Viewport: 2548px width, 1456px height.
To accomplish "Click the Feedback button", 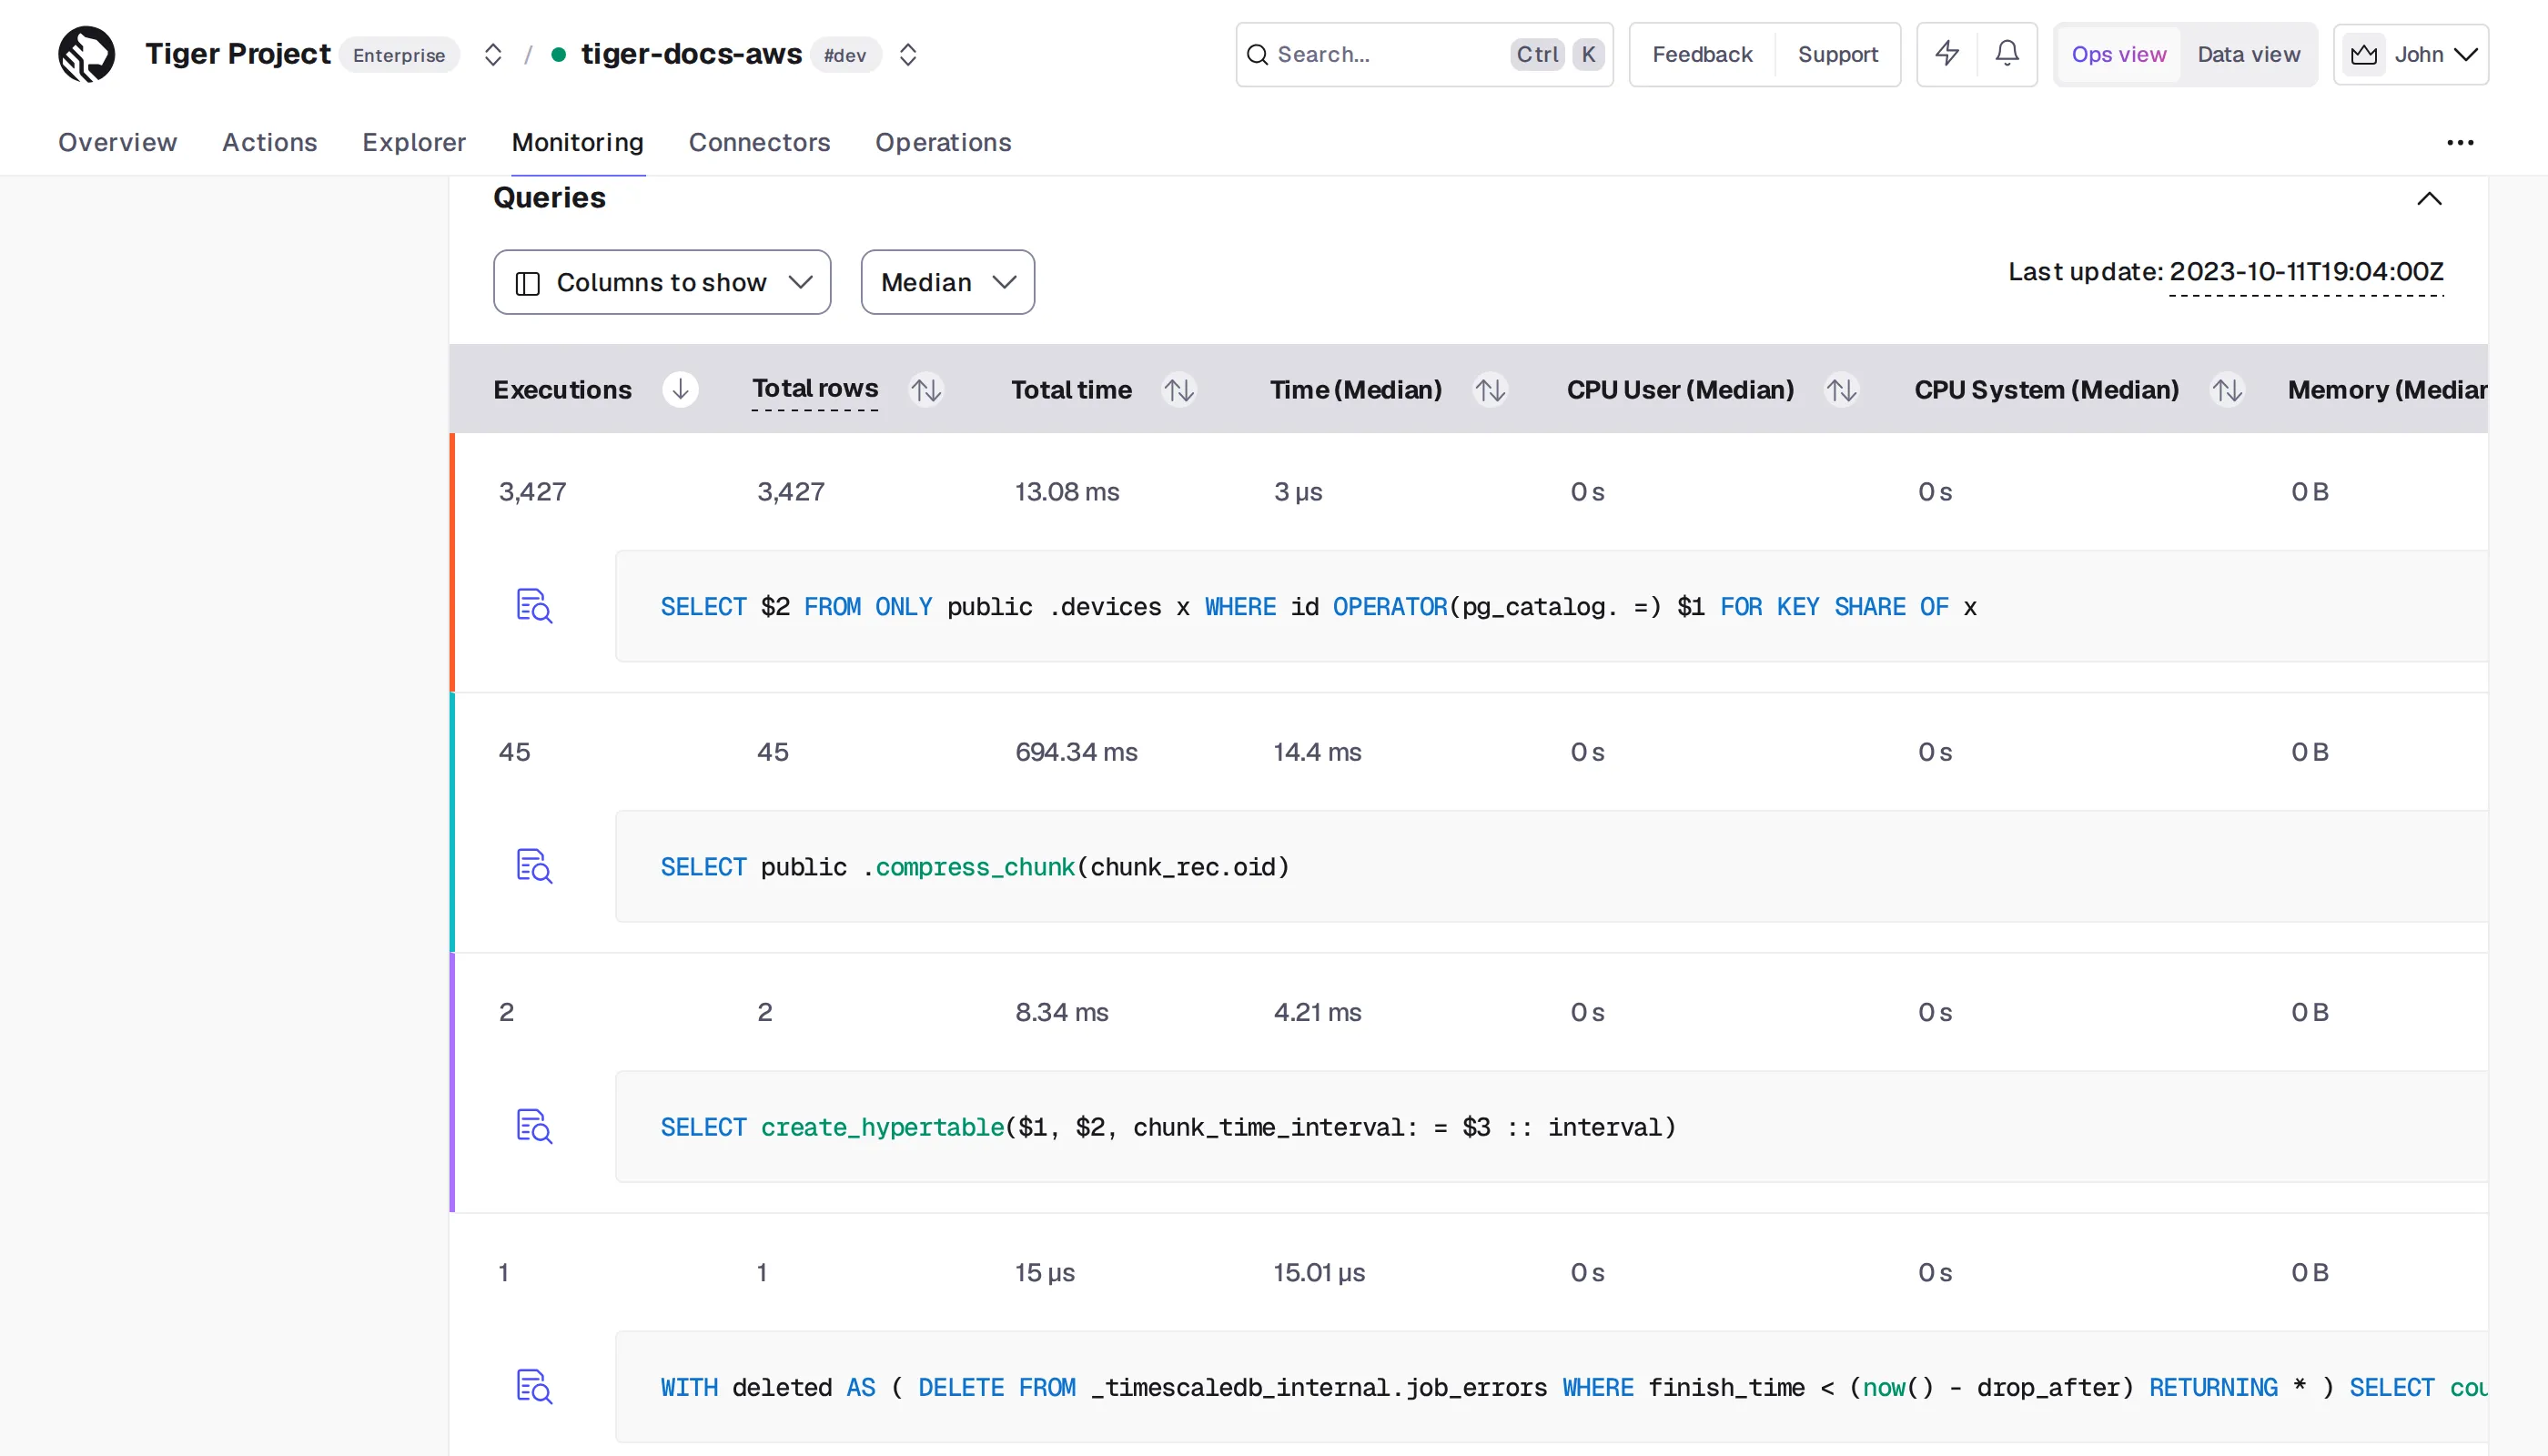I will (1702, 54).
